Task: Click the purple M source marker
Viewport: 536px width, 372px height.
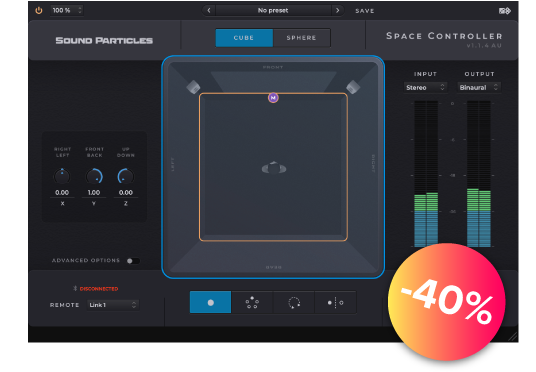Action: click(x=273, y=98)
